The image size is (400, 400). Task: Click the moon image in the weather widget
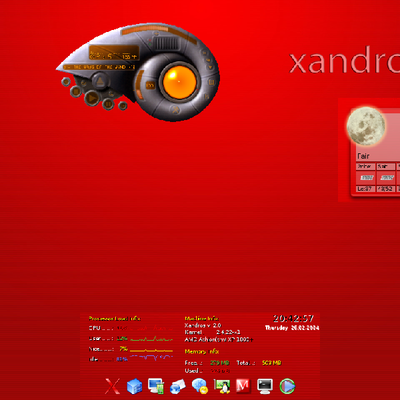(x=366, y=126)
